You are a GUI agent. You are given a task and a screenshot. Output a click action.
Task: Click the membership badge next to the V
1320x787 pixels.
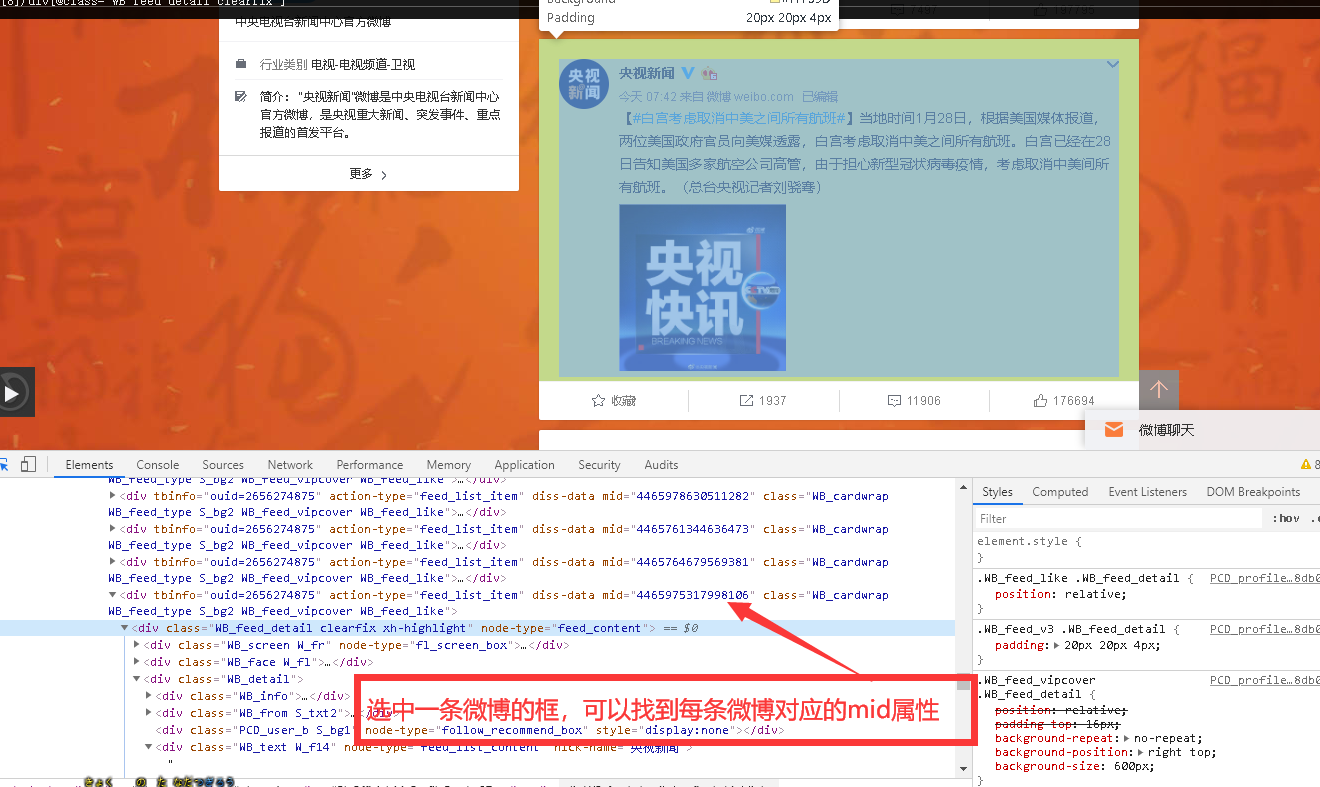[x=710, y=73]
